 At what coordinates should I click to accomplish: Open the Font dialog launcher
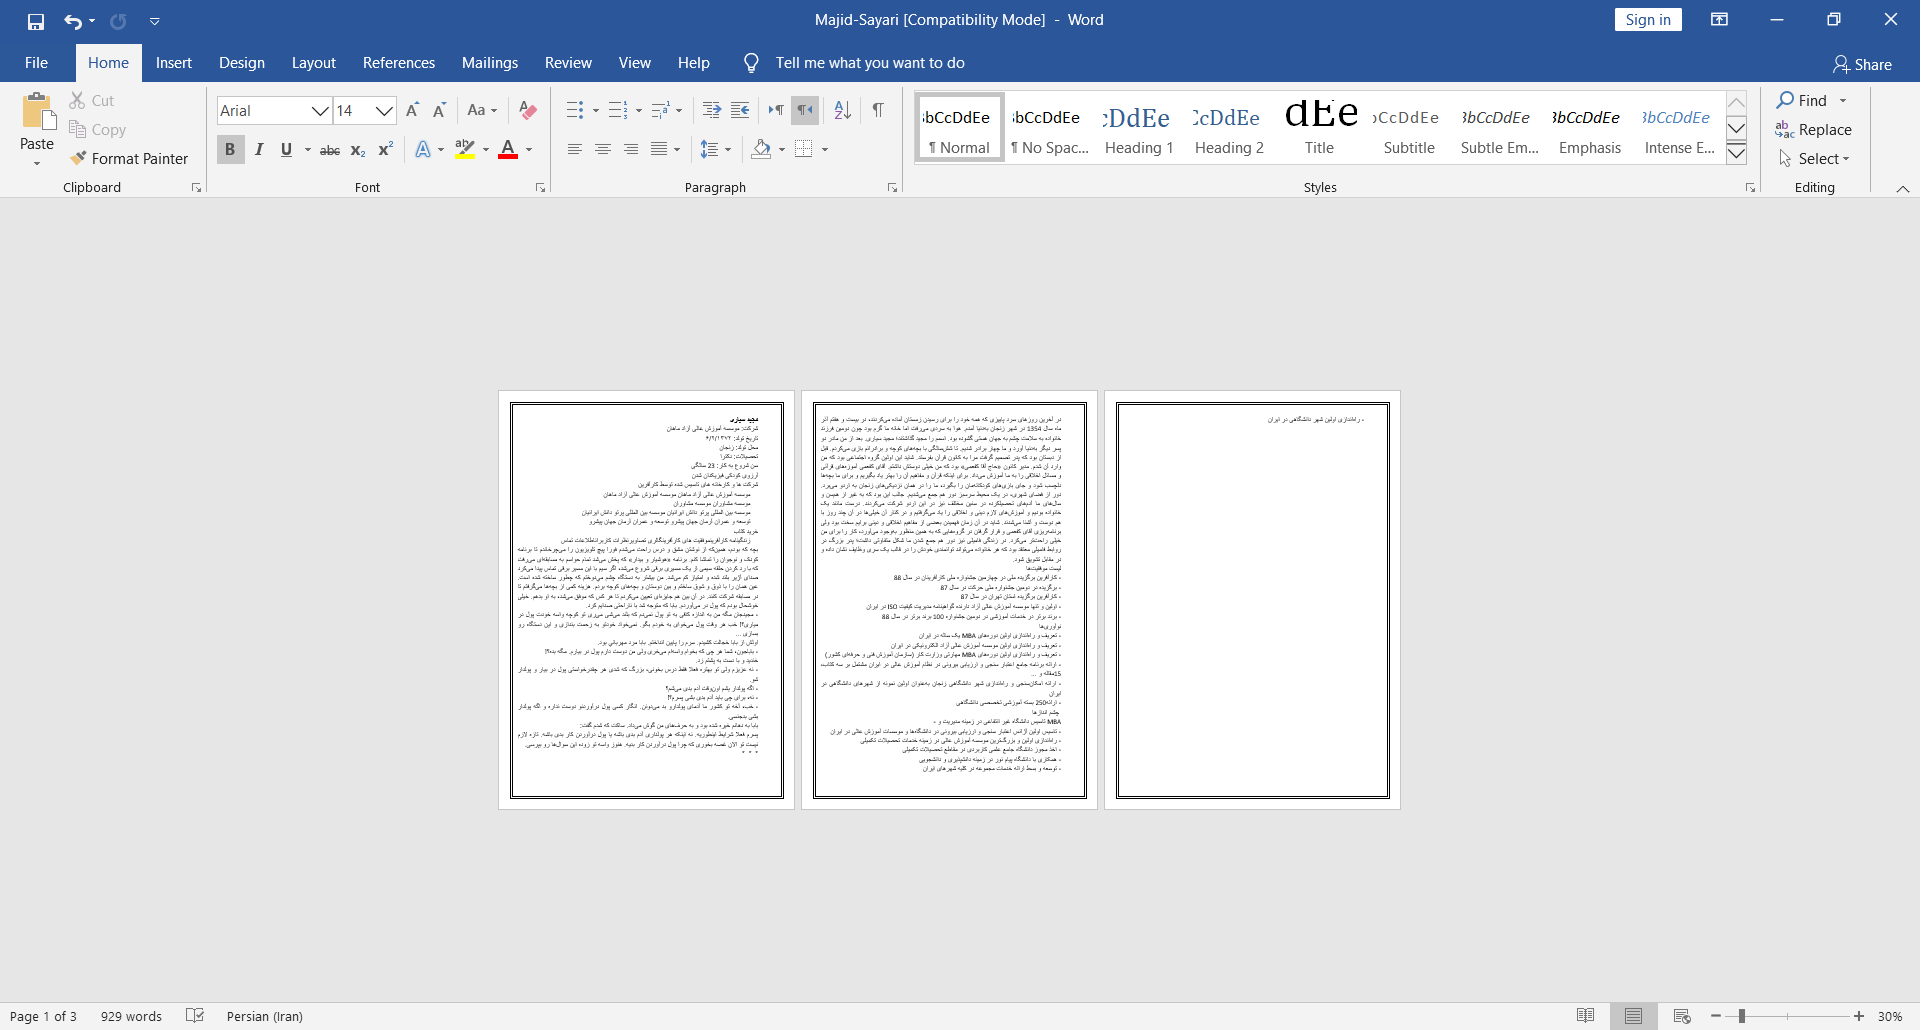click(540, 188)
